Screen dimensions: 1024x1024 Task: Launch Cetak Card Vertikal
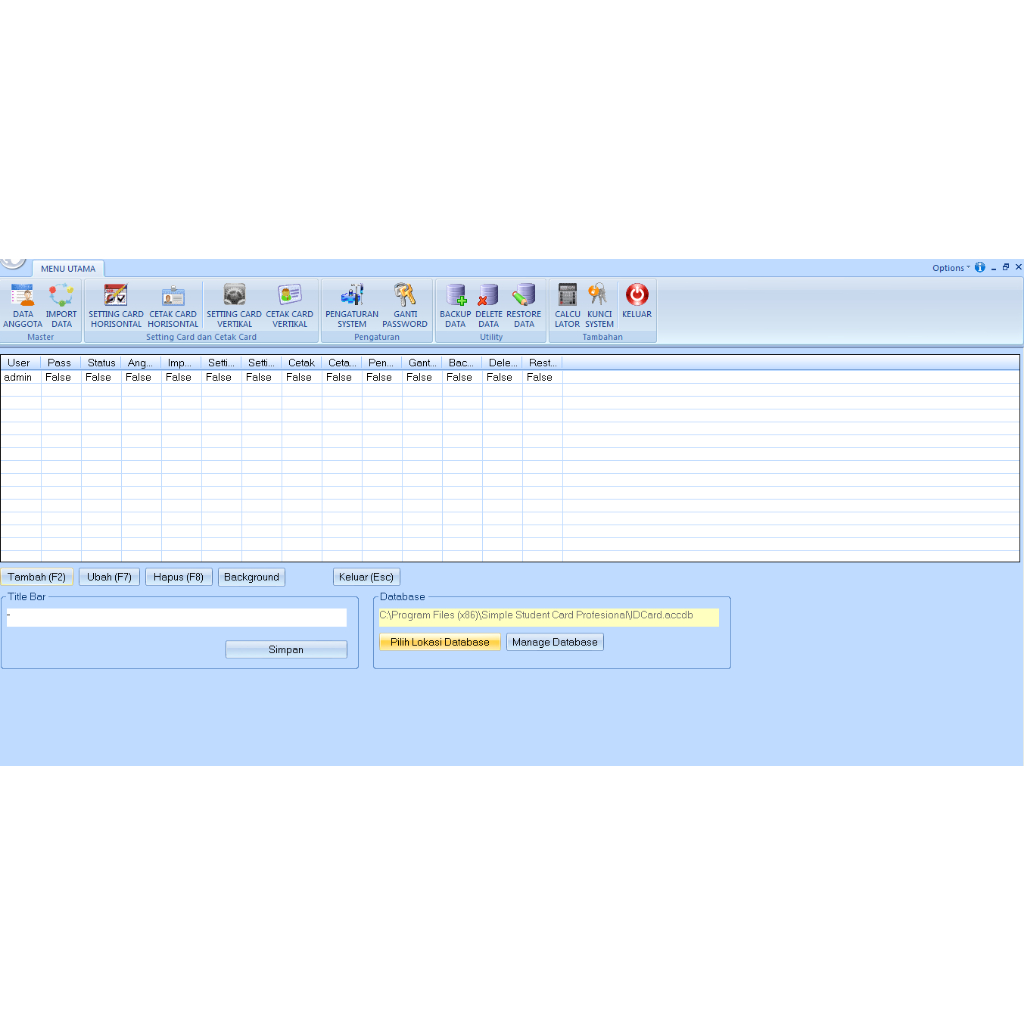point(289,305)
